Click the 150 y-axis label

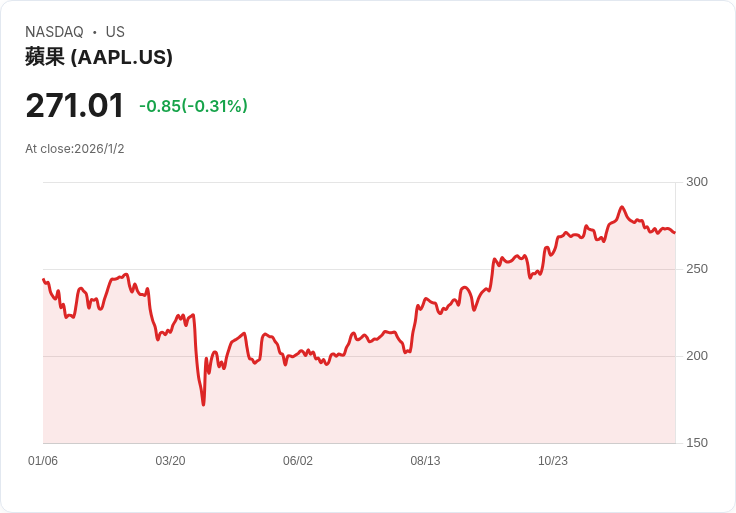[x=696, y=443]
